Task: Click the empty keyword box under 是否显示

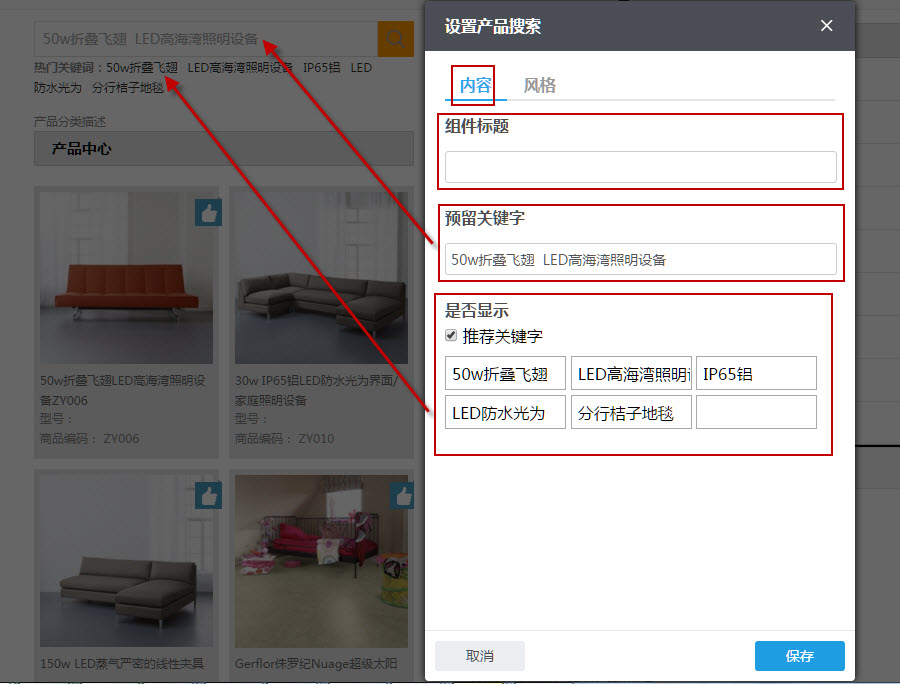Action: (x=756, y=411)
